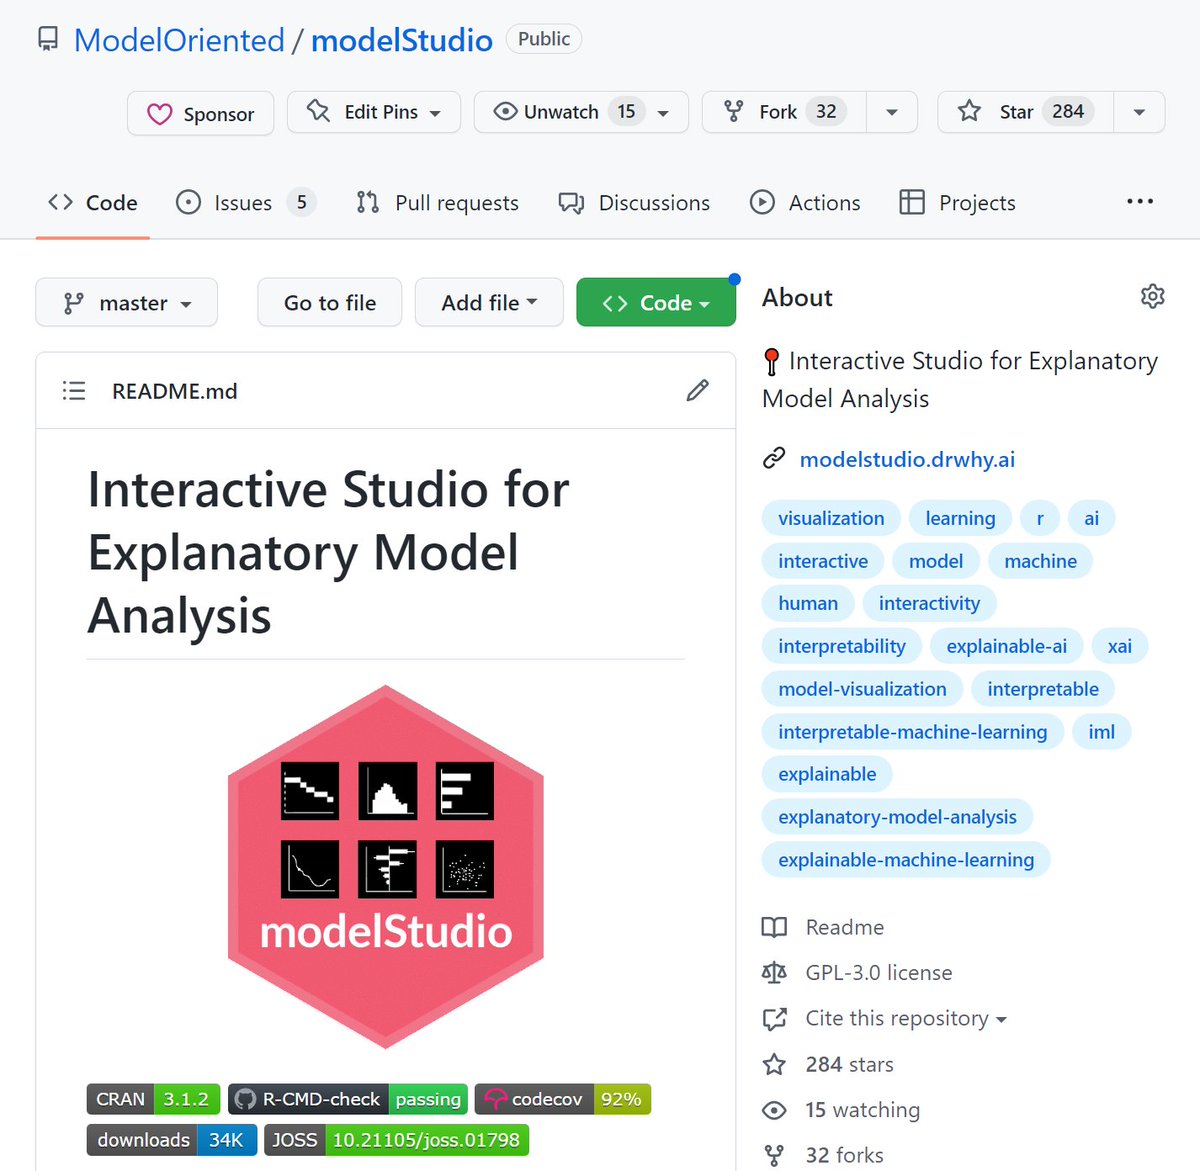Click the repository book icon beside ModelOriented
This screenshot has width=1200, height=1171.
(x=48, y=40)
